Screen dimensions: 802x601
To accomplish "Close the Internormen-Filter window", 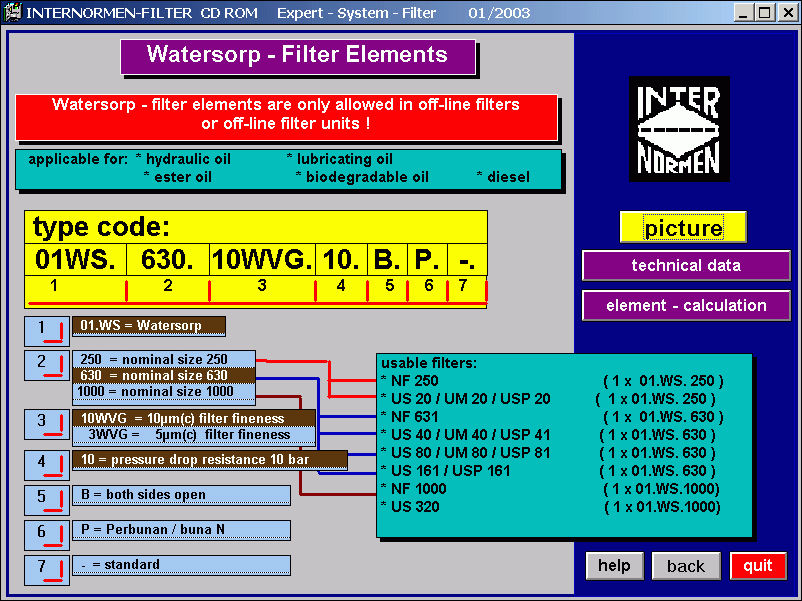I will coord(788,12).
